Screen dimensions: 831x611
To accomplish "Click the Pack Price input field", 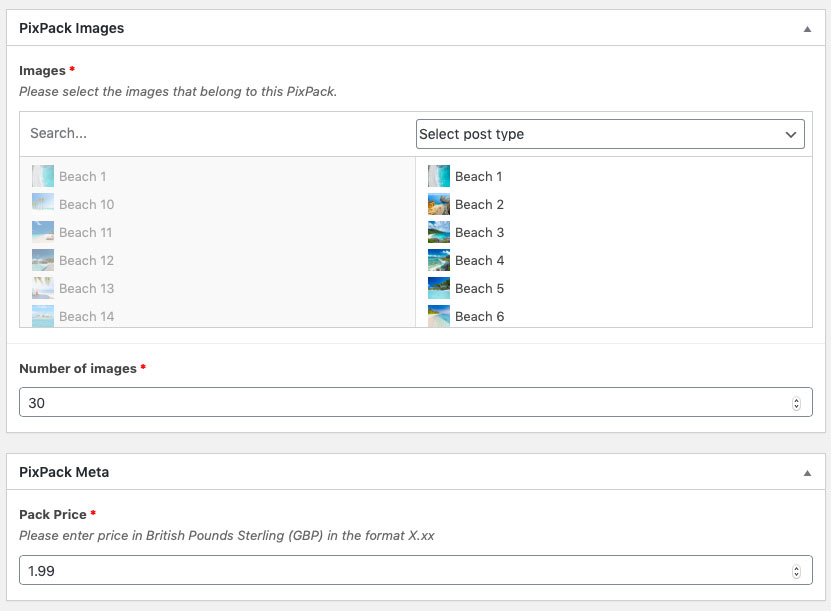I will [x=416, y=570].
